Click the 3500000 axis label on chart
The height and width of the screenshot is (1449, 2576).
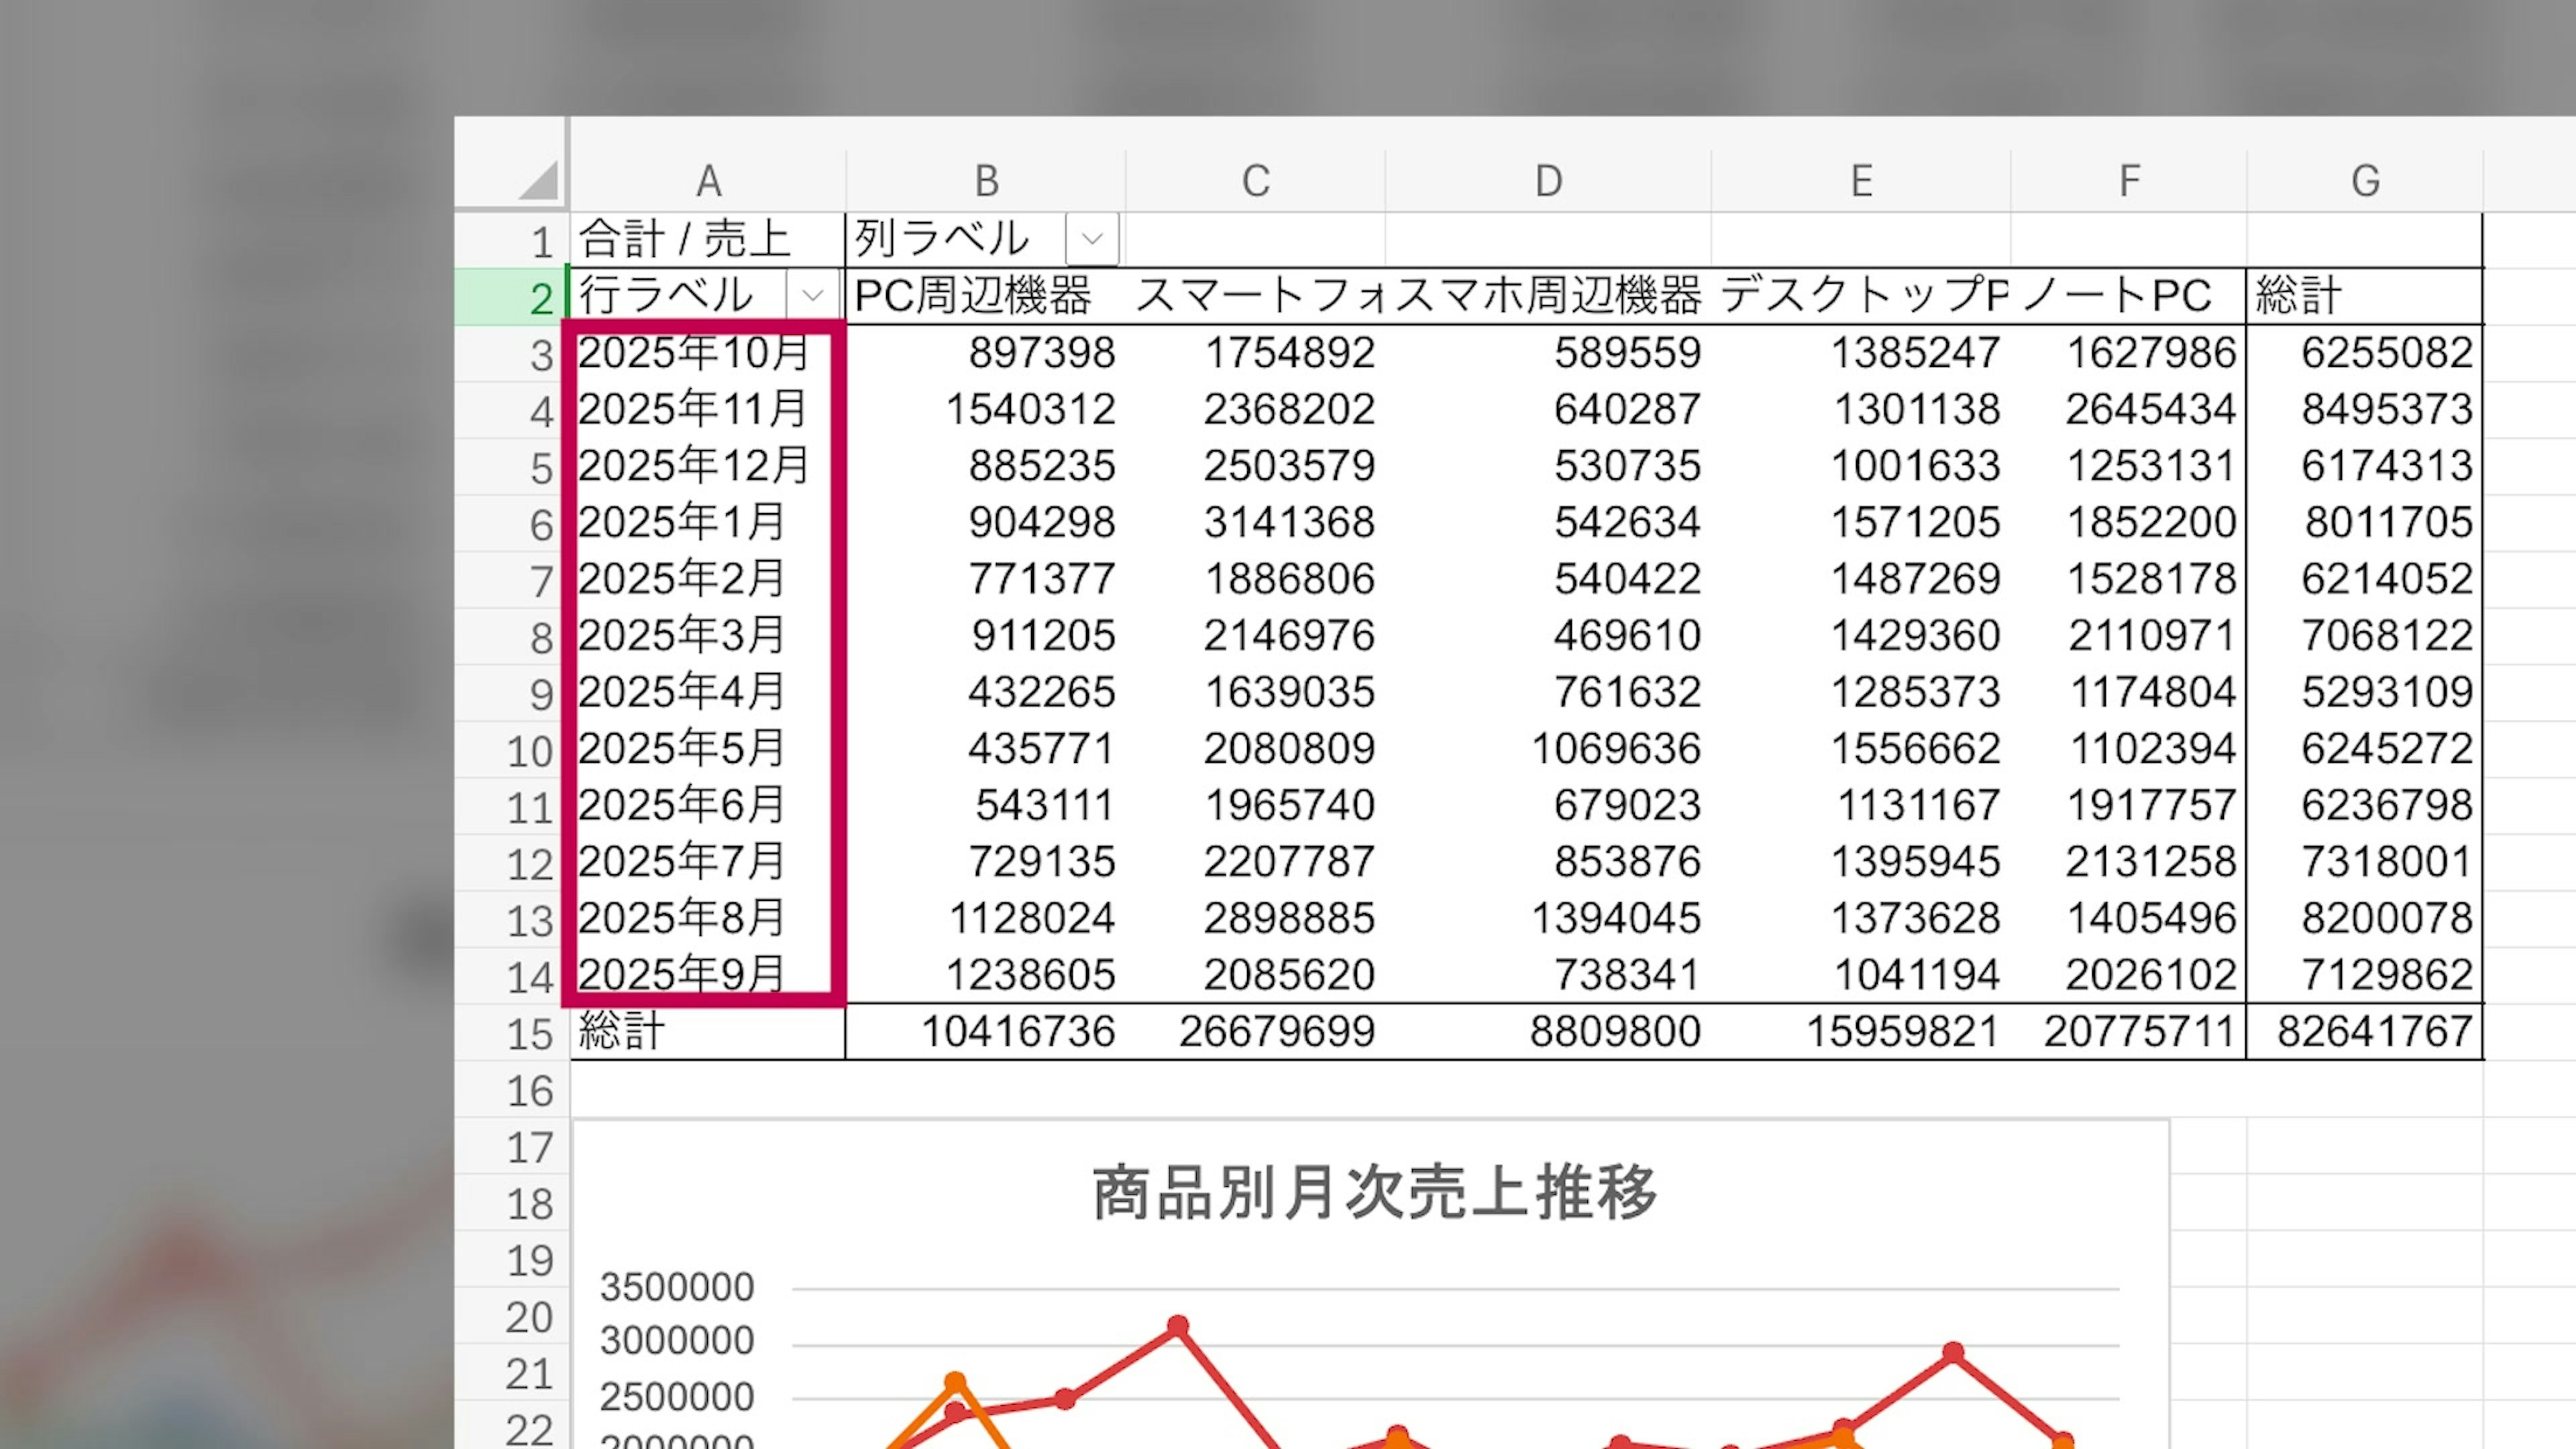(x=676, y=1288)
